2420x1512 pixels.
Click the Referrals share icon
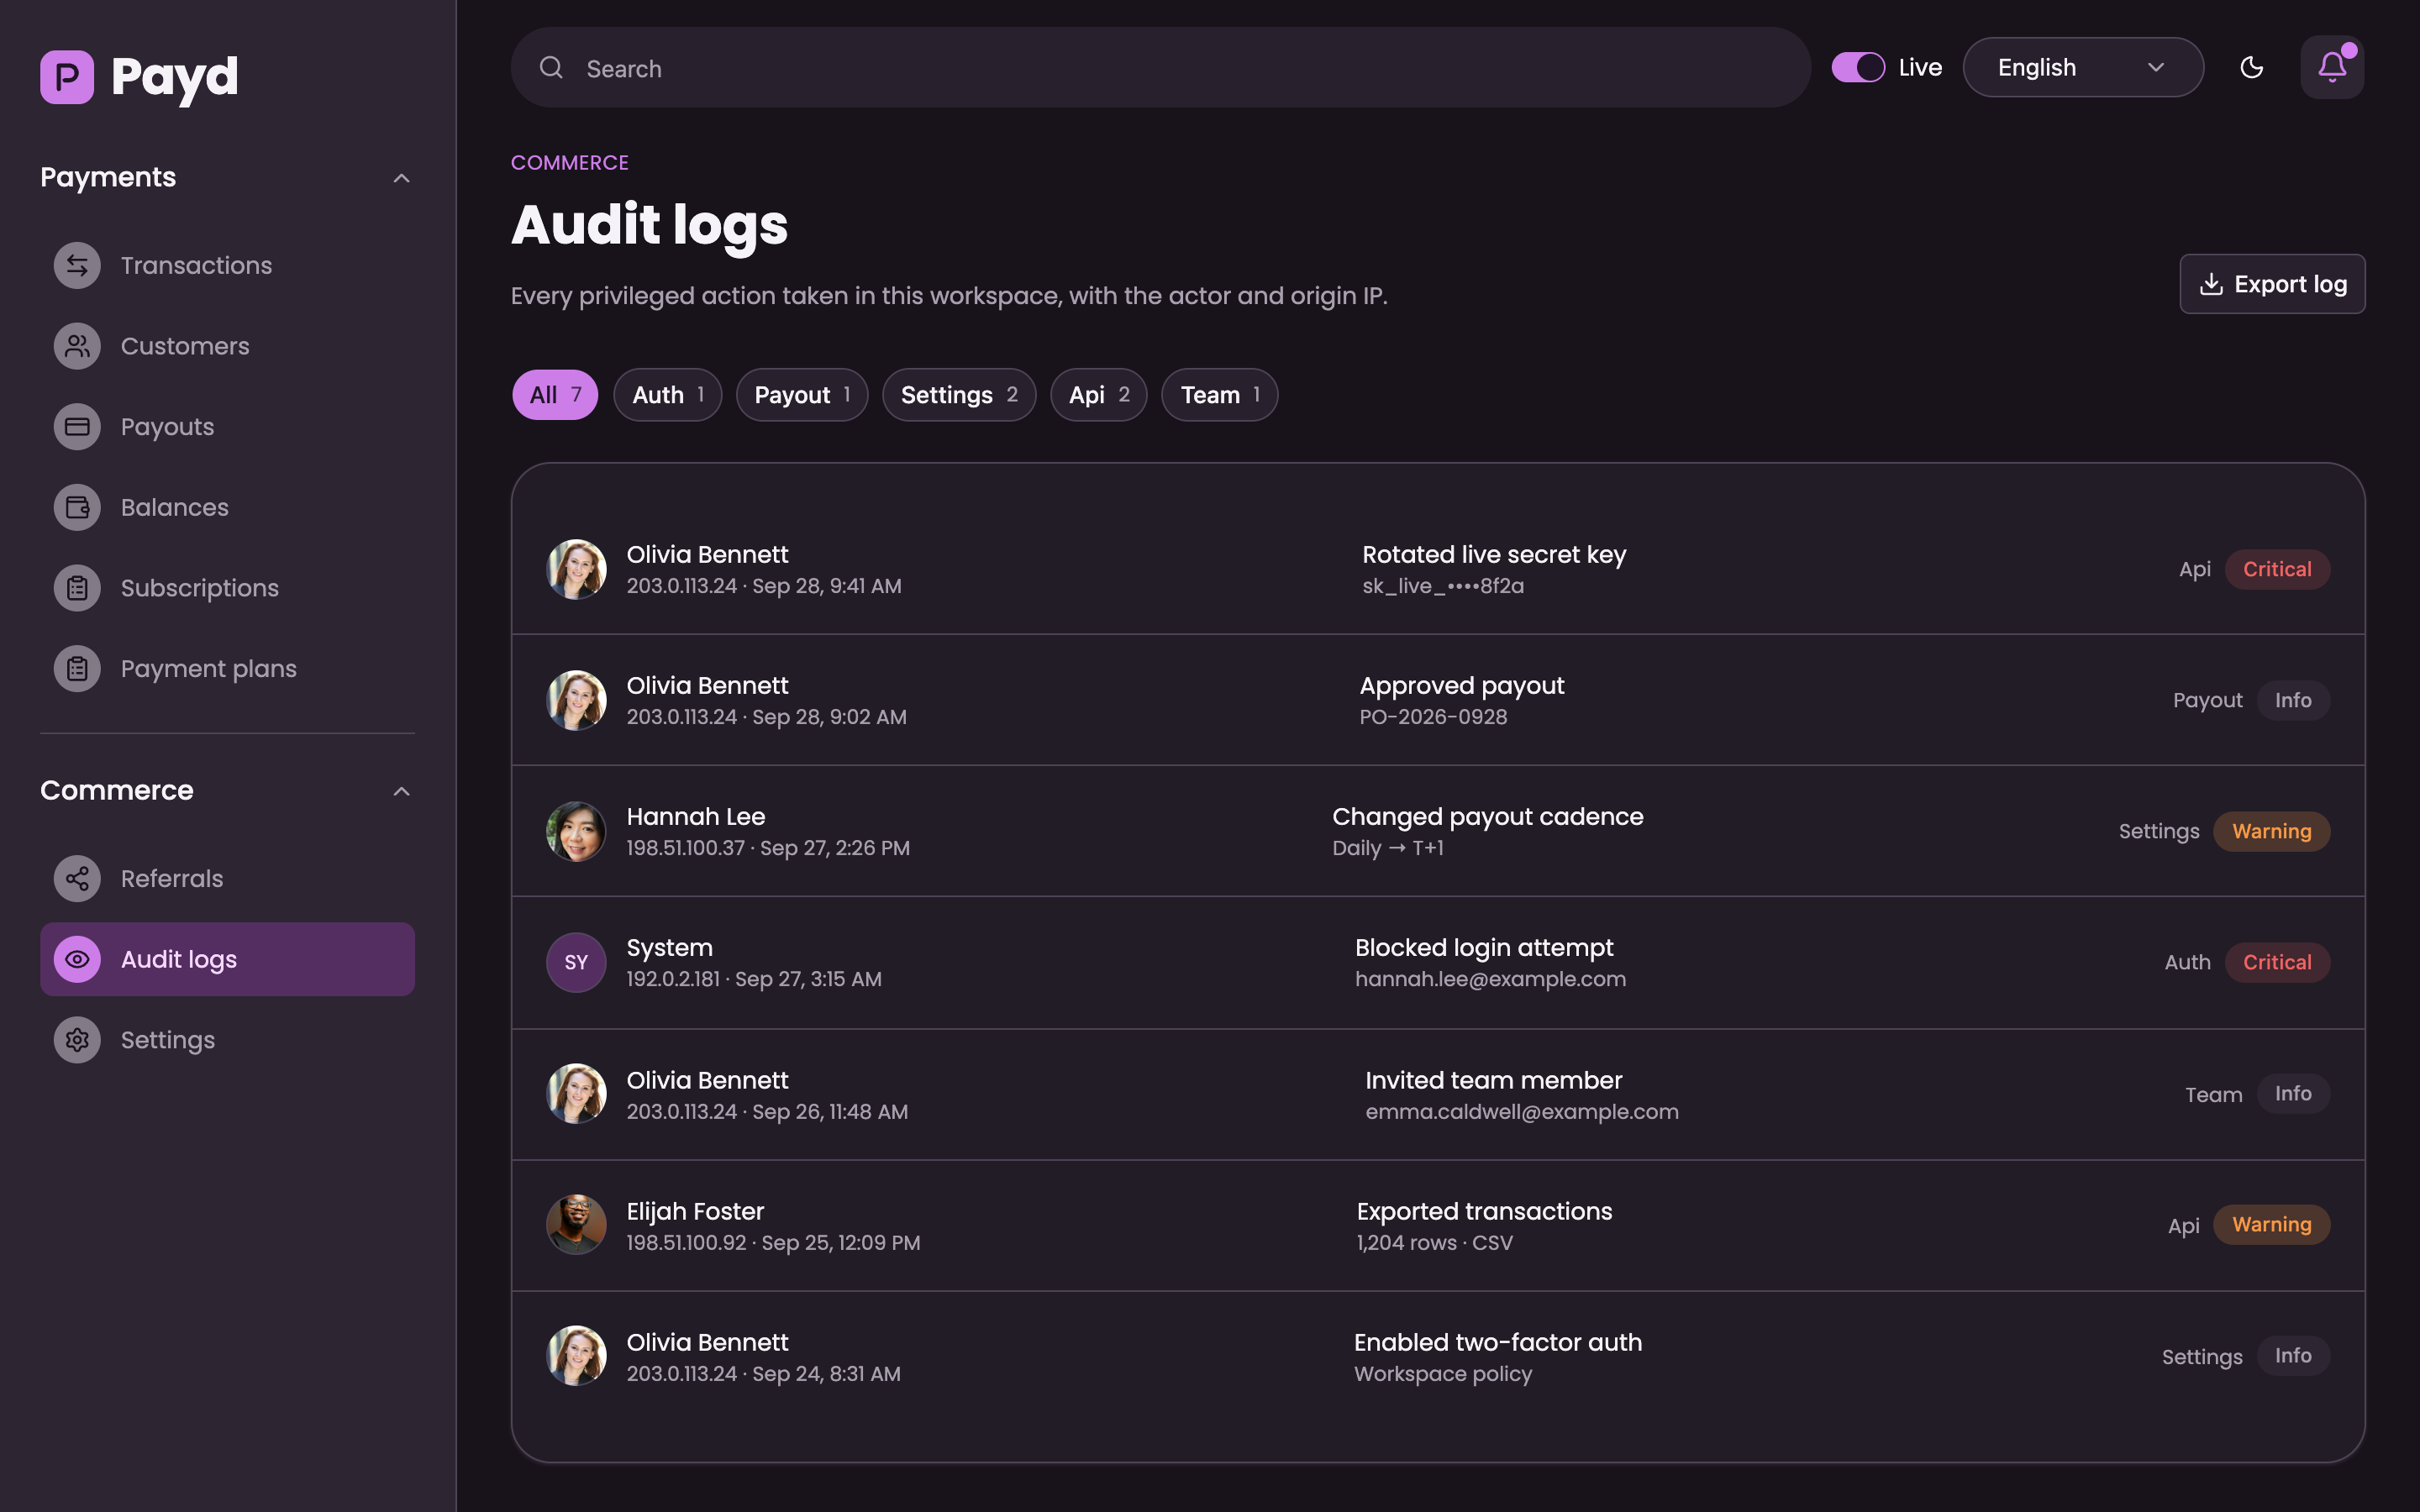coord(77,879)
